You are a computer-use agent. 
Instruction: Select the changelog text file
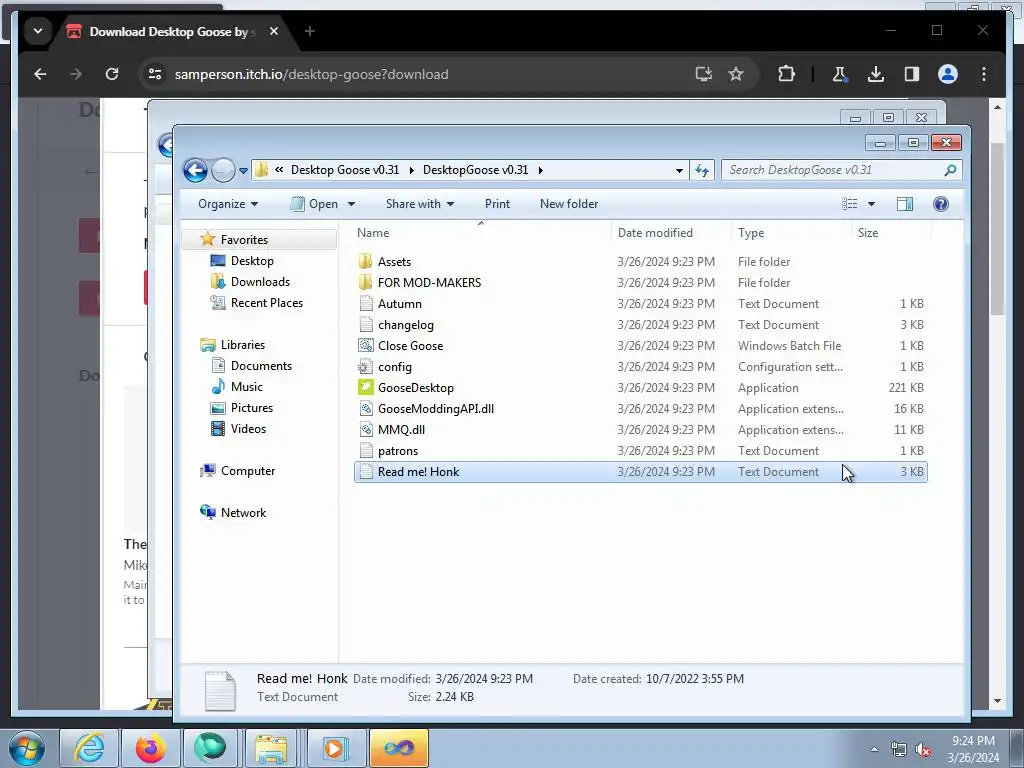click(405, 325)
